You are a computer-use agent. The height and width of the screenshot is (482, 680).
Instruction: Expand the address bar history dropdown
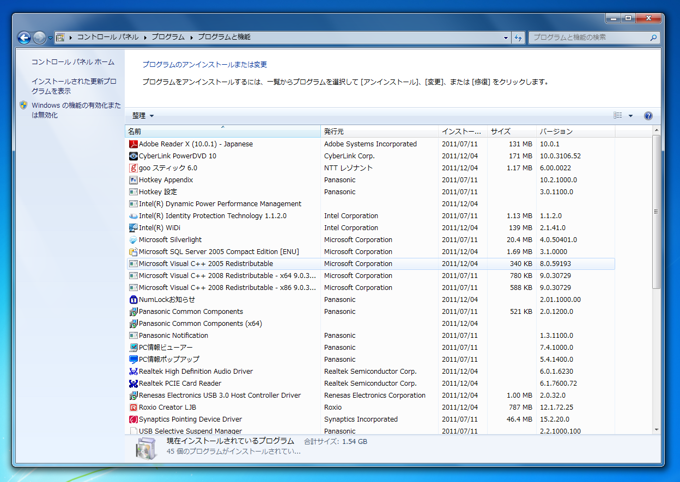coord(506,38)
